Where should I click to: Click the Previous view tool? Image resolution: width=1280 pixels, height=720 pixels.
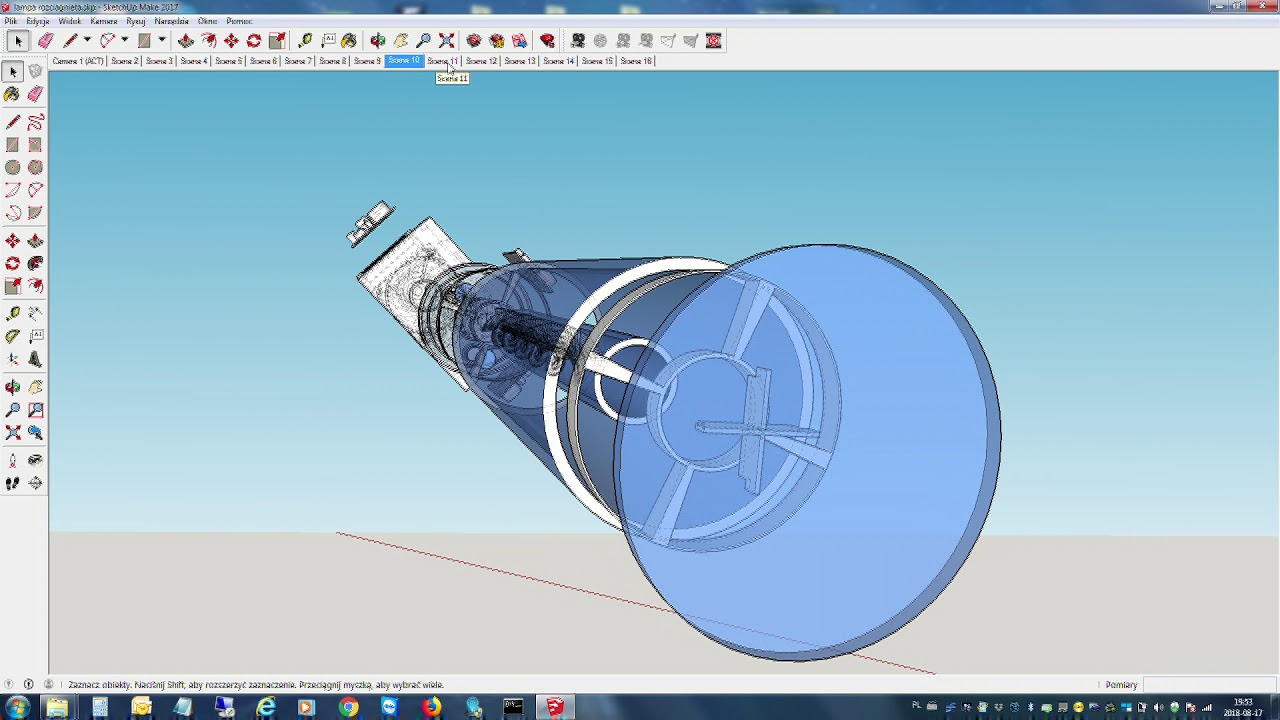coord(35,433)
